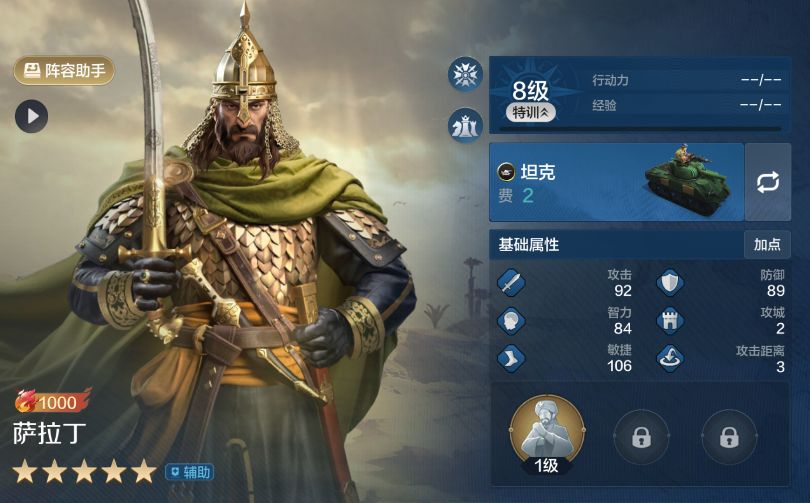Click the 辅助 support role tag
810x503 pixels.
[x=190, y=472]
